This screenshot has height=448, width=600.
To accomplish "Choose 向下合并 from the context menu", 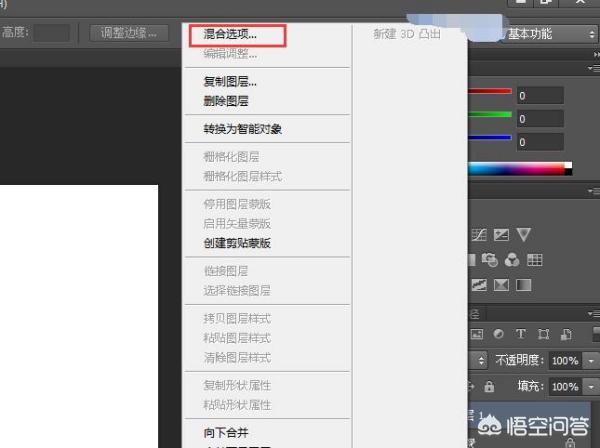I will 226,433.
